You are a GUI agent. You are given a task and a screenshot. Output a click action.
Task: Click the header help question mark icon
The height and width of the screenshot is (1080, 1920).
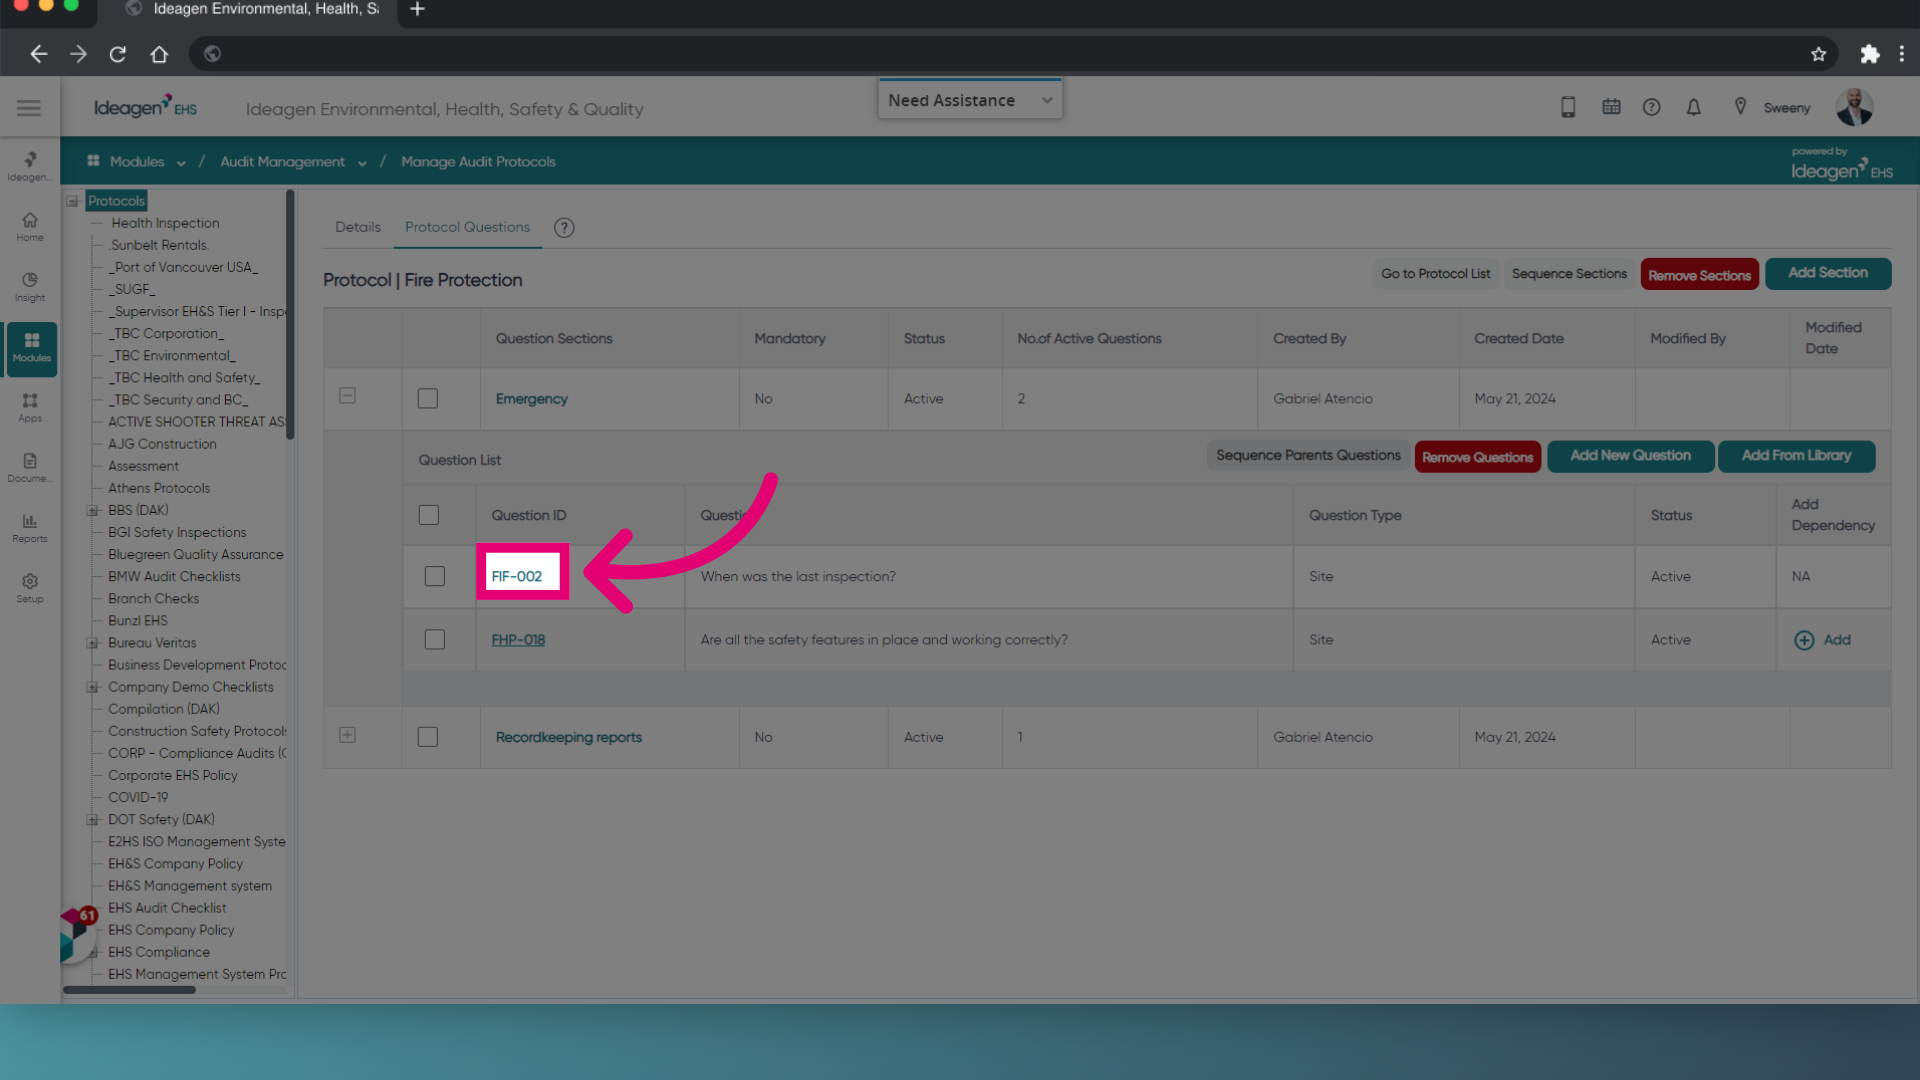point(1652,107)
